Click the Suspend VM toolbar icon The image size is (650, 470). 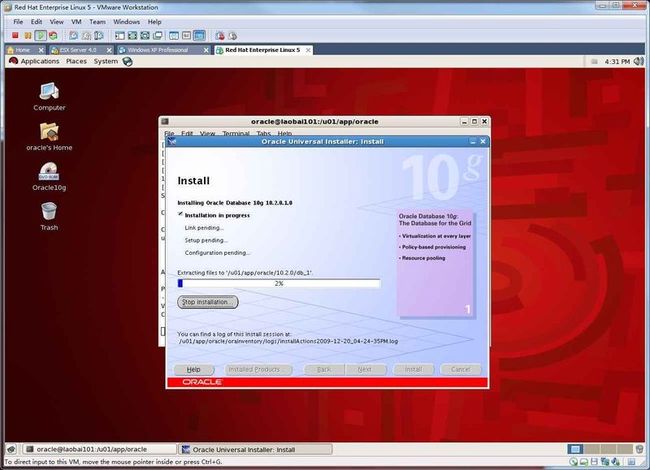tap(28, 36)
